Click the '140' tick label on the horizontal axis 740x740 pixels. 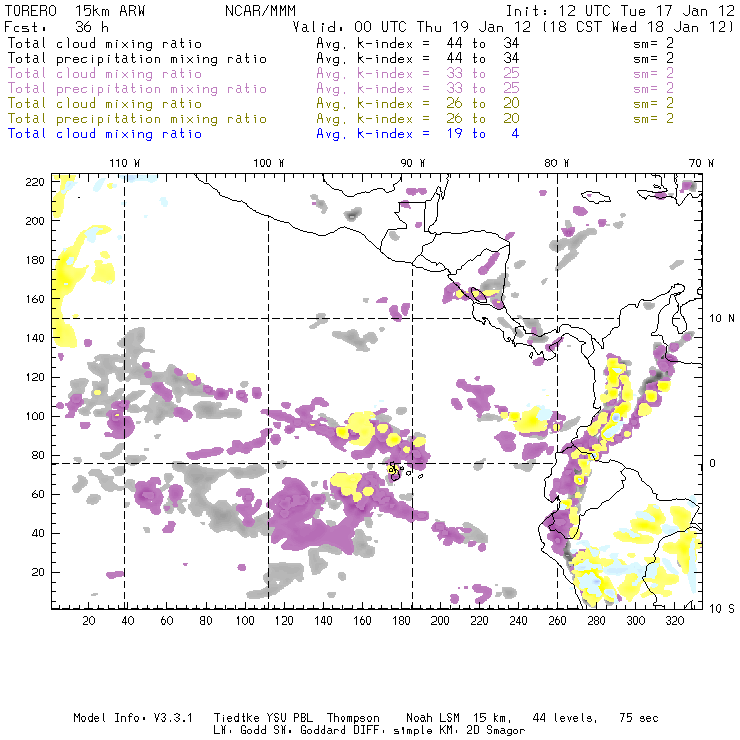pos(323,621)
